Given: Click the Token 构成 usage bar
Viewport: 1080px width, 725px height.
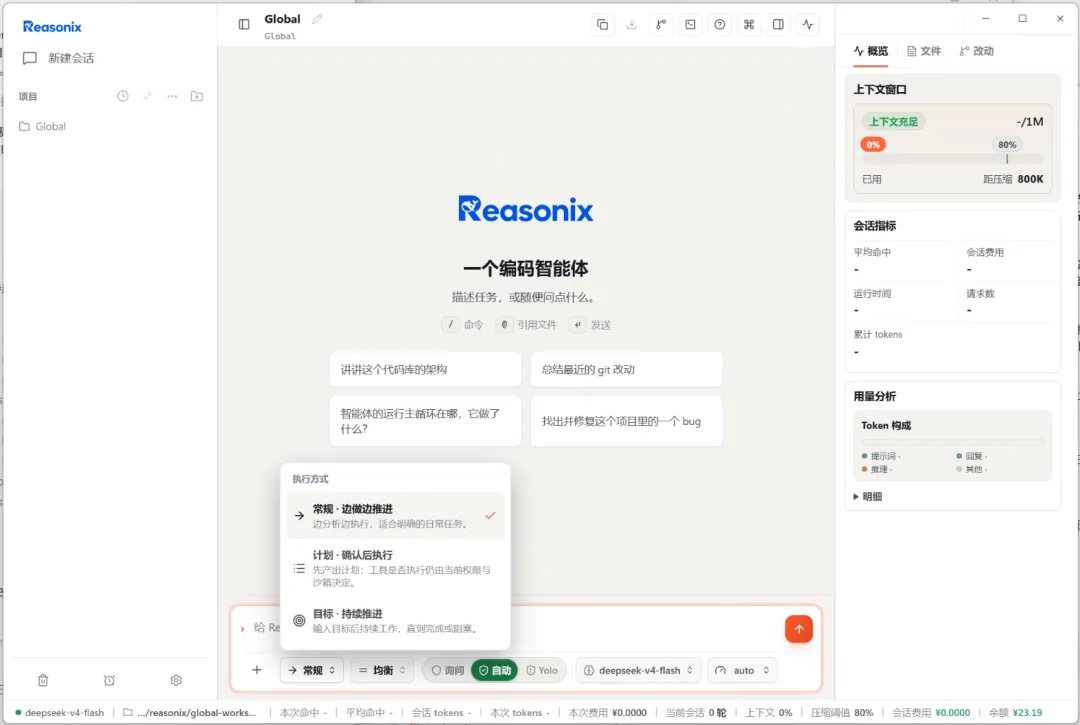Looking at the screenshot, I should tap(953, 442).
